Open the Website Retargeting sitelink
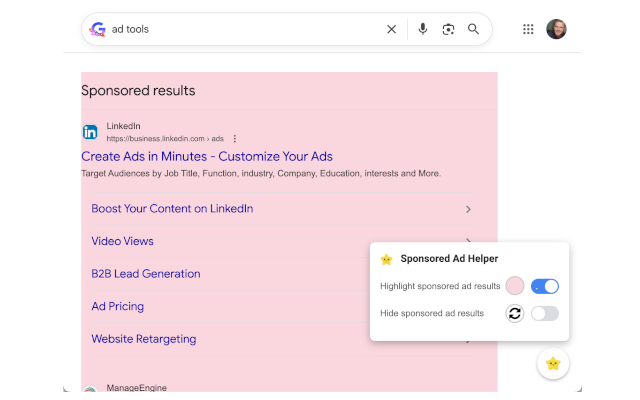The image size is (640, 400). 144,339
